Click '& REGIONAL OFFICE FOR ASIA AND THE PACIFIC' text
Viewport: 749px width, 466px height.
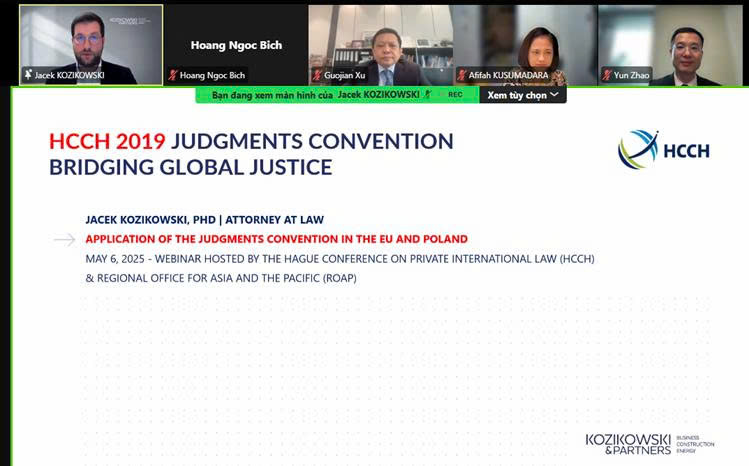221,278
